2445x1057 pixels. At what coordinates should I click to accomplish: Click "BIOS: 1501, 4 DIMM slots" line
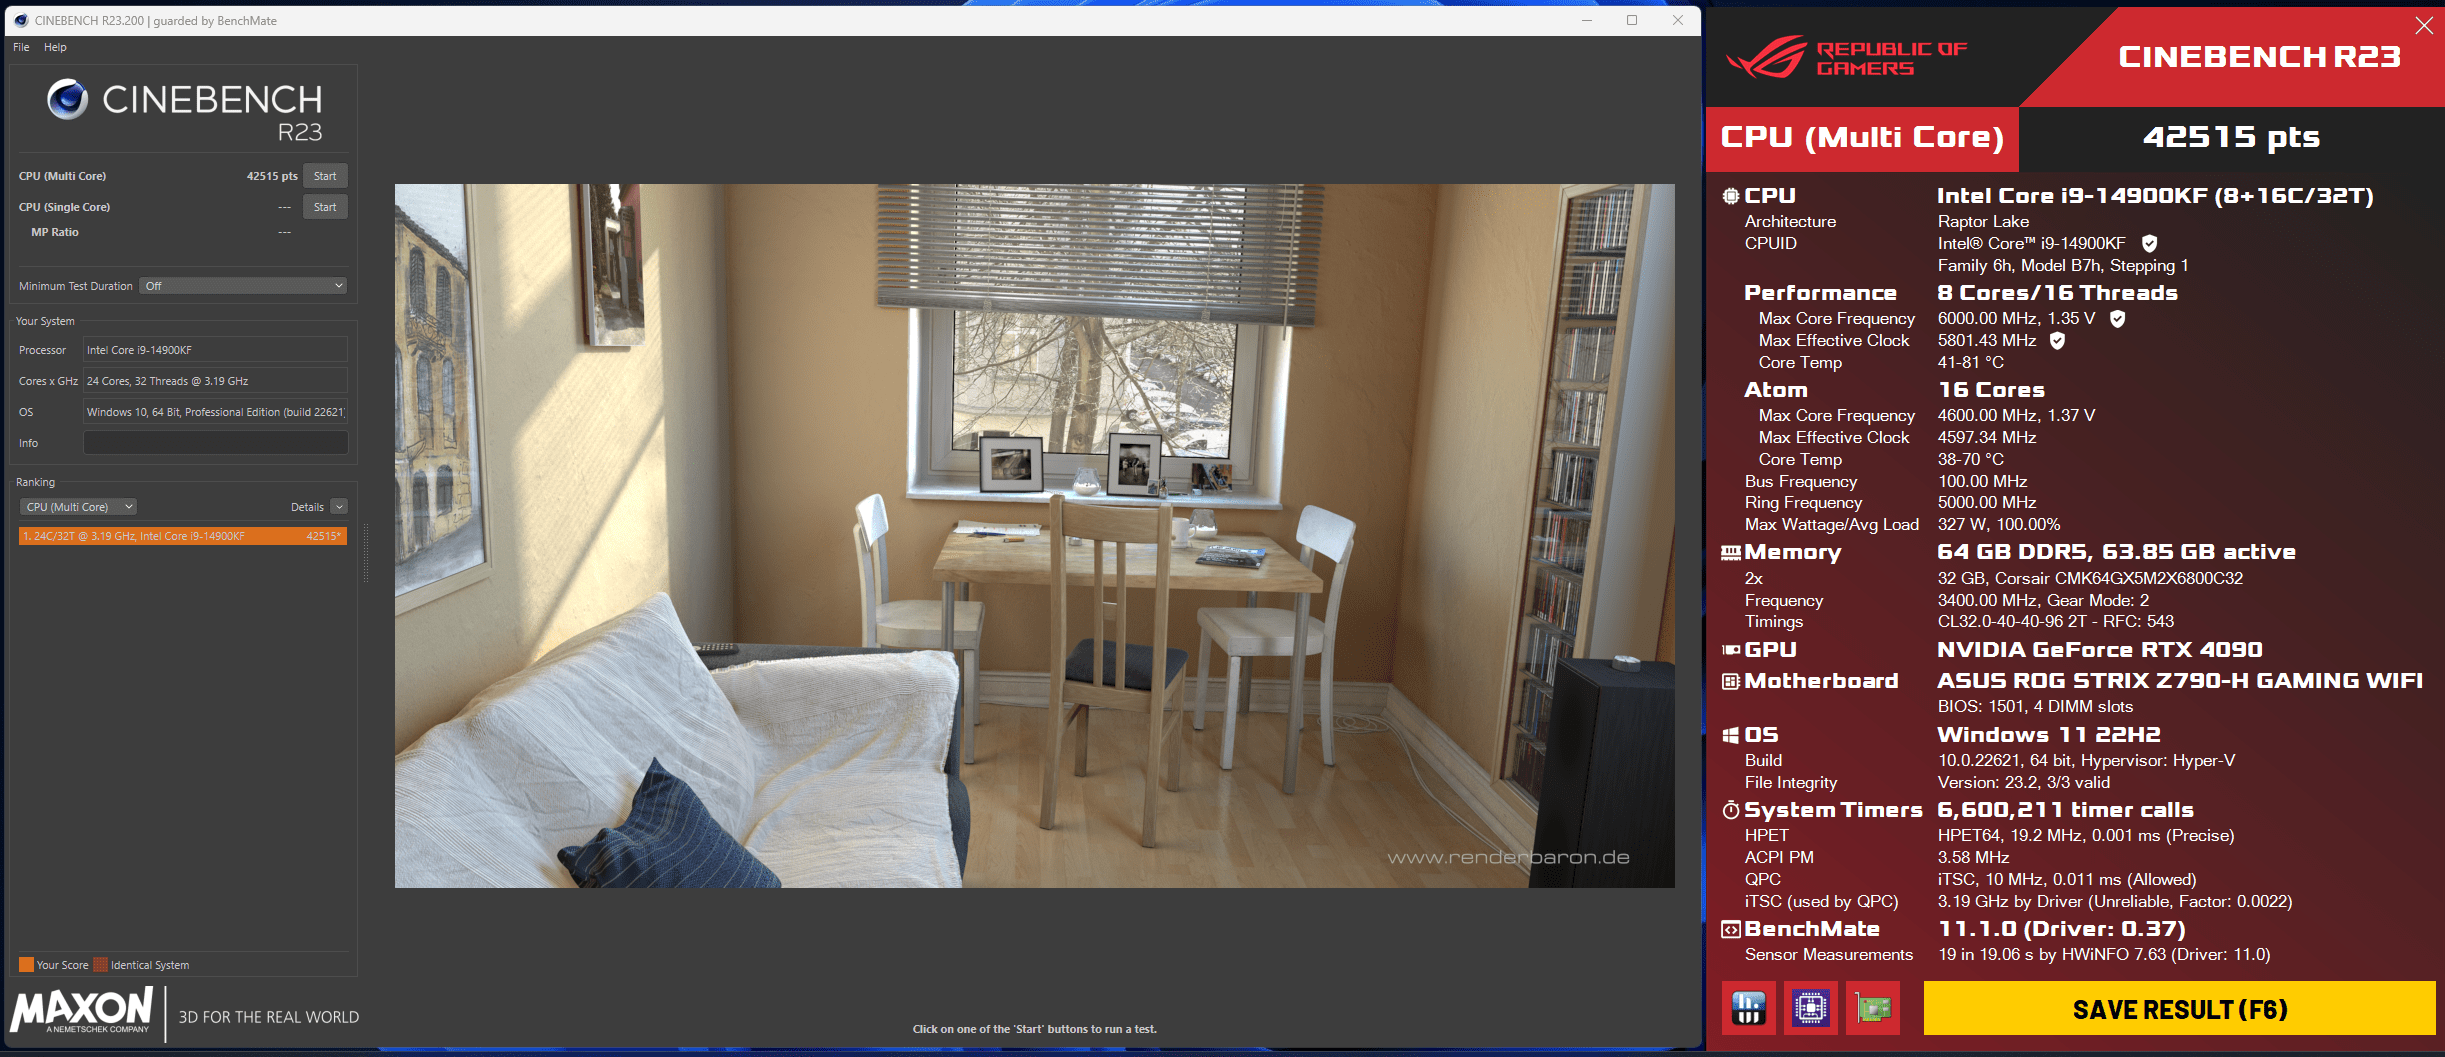coord(2035,707)
